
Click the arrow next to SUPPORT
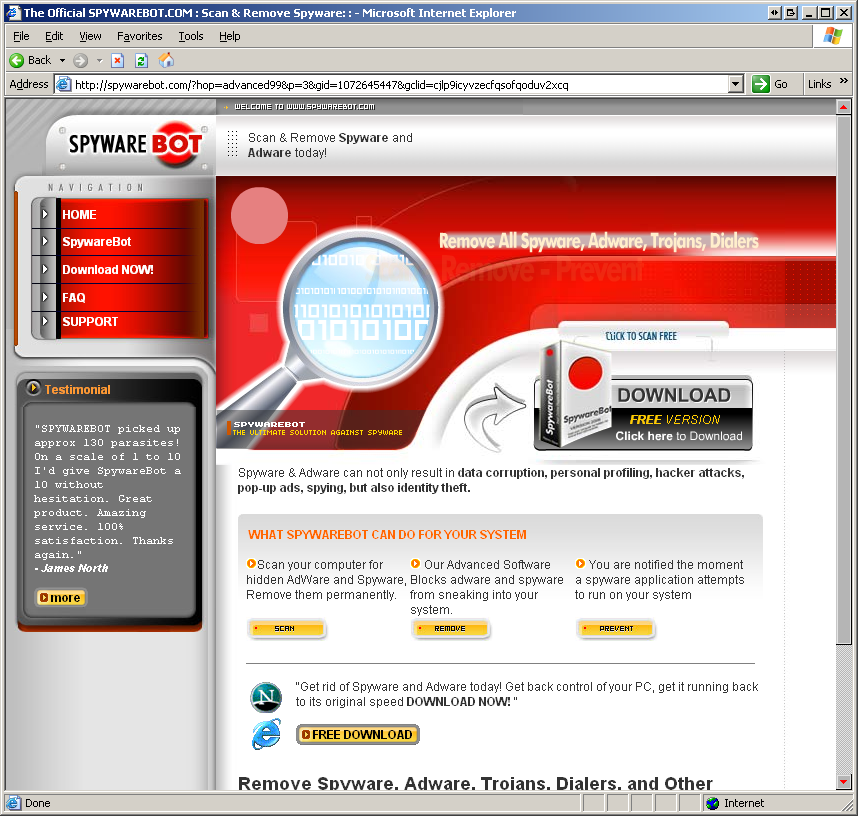point(45,321)
